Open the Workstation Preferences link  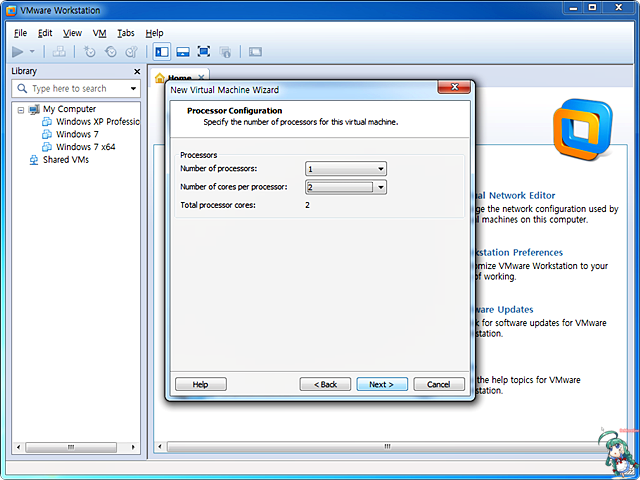pyautogui.click(x=518, y=252)
